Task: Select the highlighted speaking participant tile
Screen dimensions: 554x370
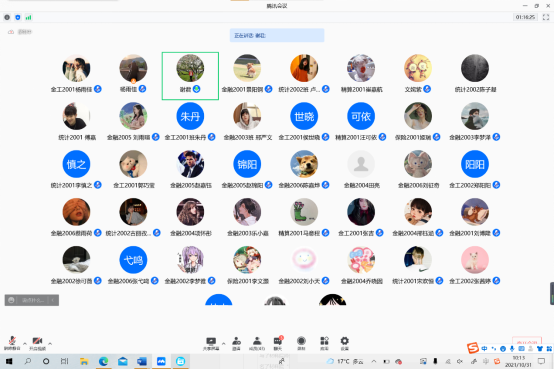Action: [190, 76]
